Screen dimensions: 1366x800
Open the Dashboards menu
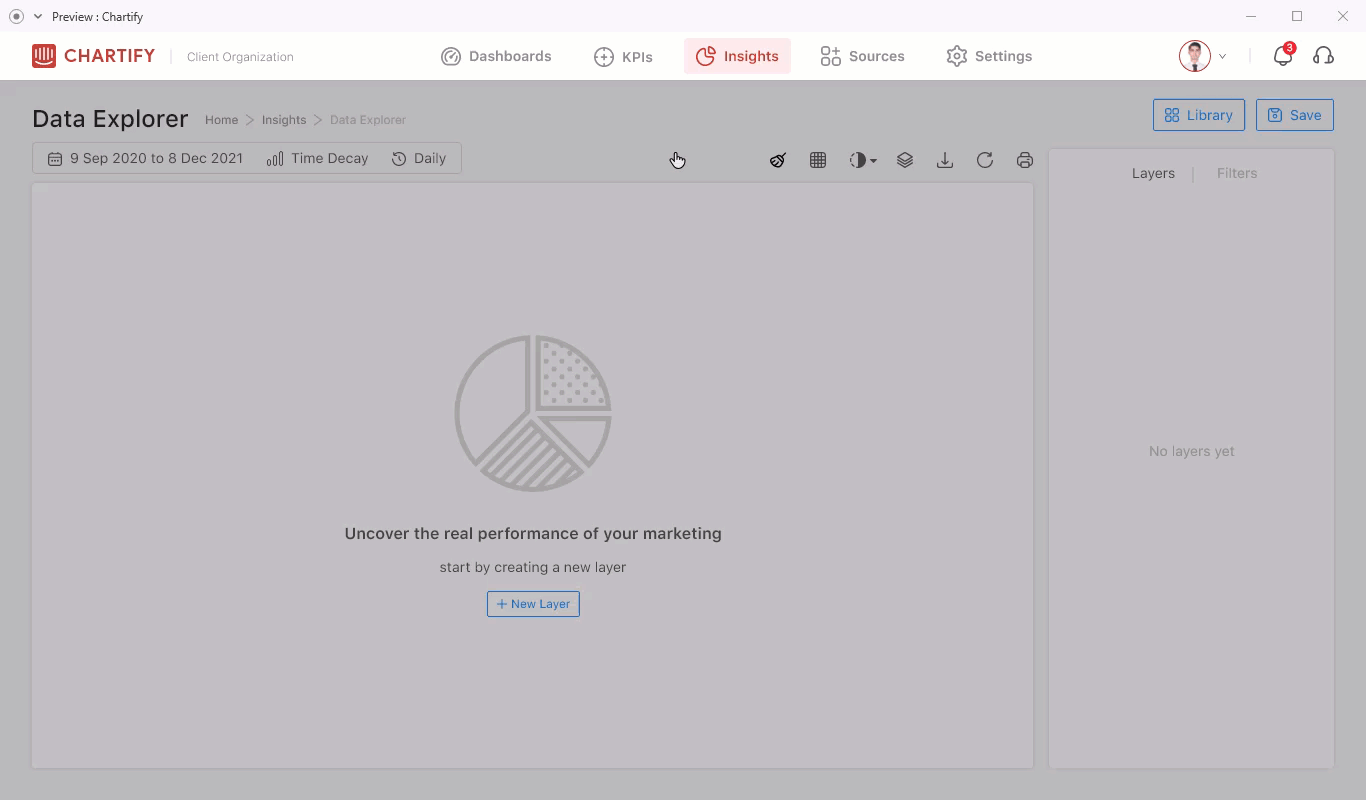click(x=496, y=56)
